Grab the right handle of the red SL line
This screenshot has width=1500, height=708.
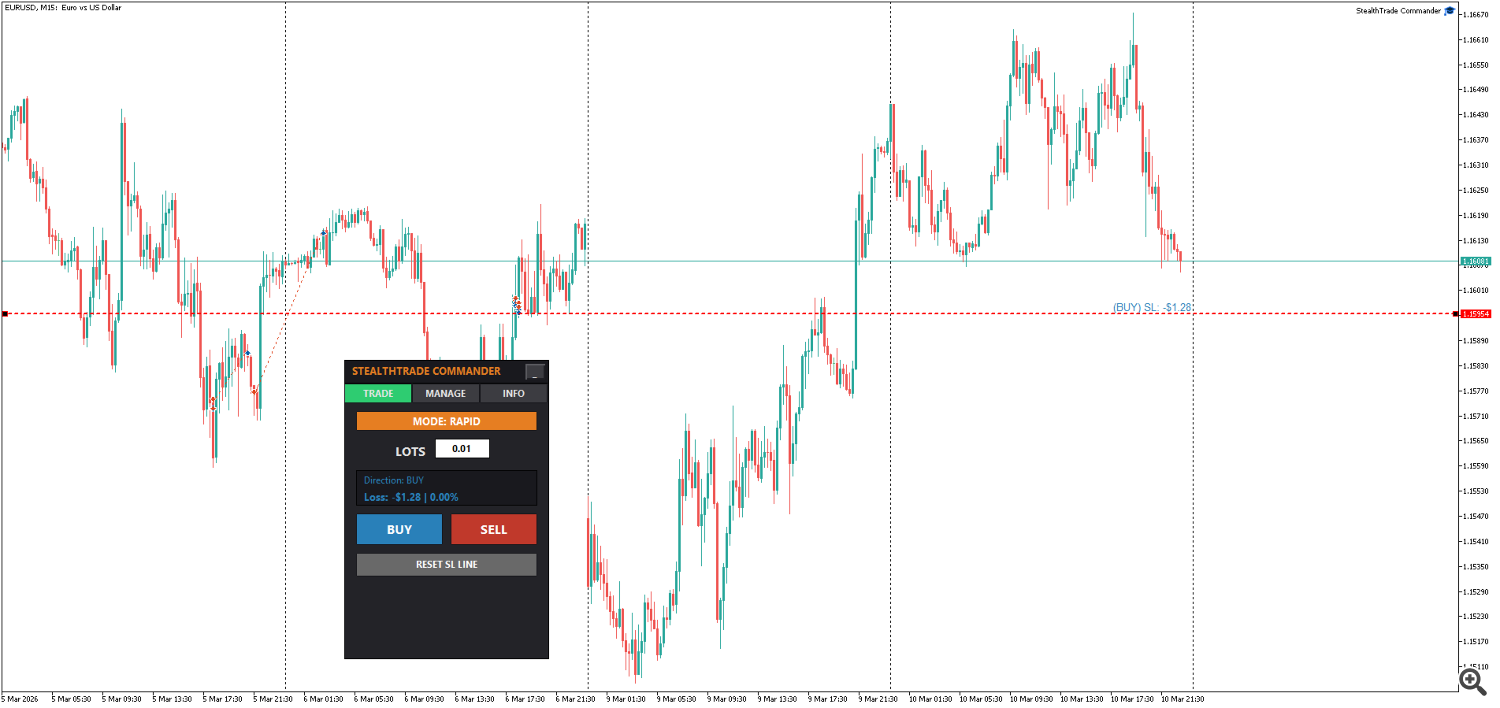coord(1455,314)
